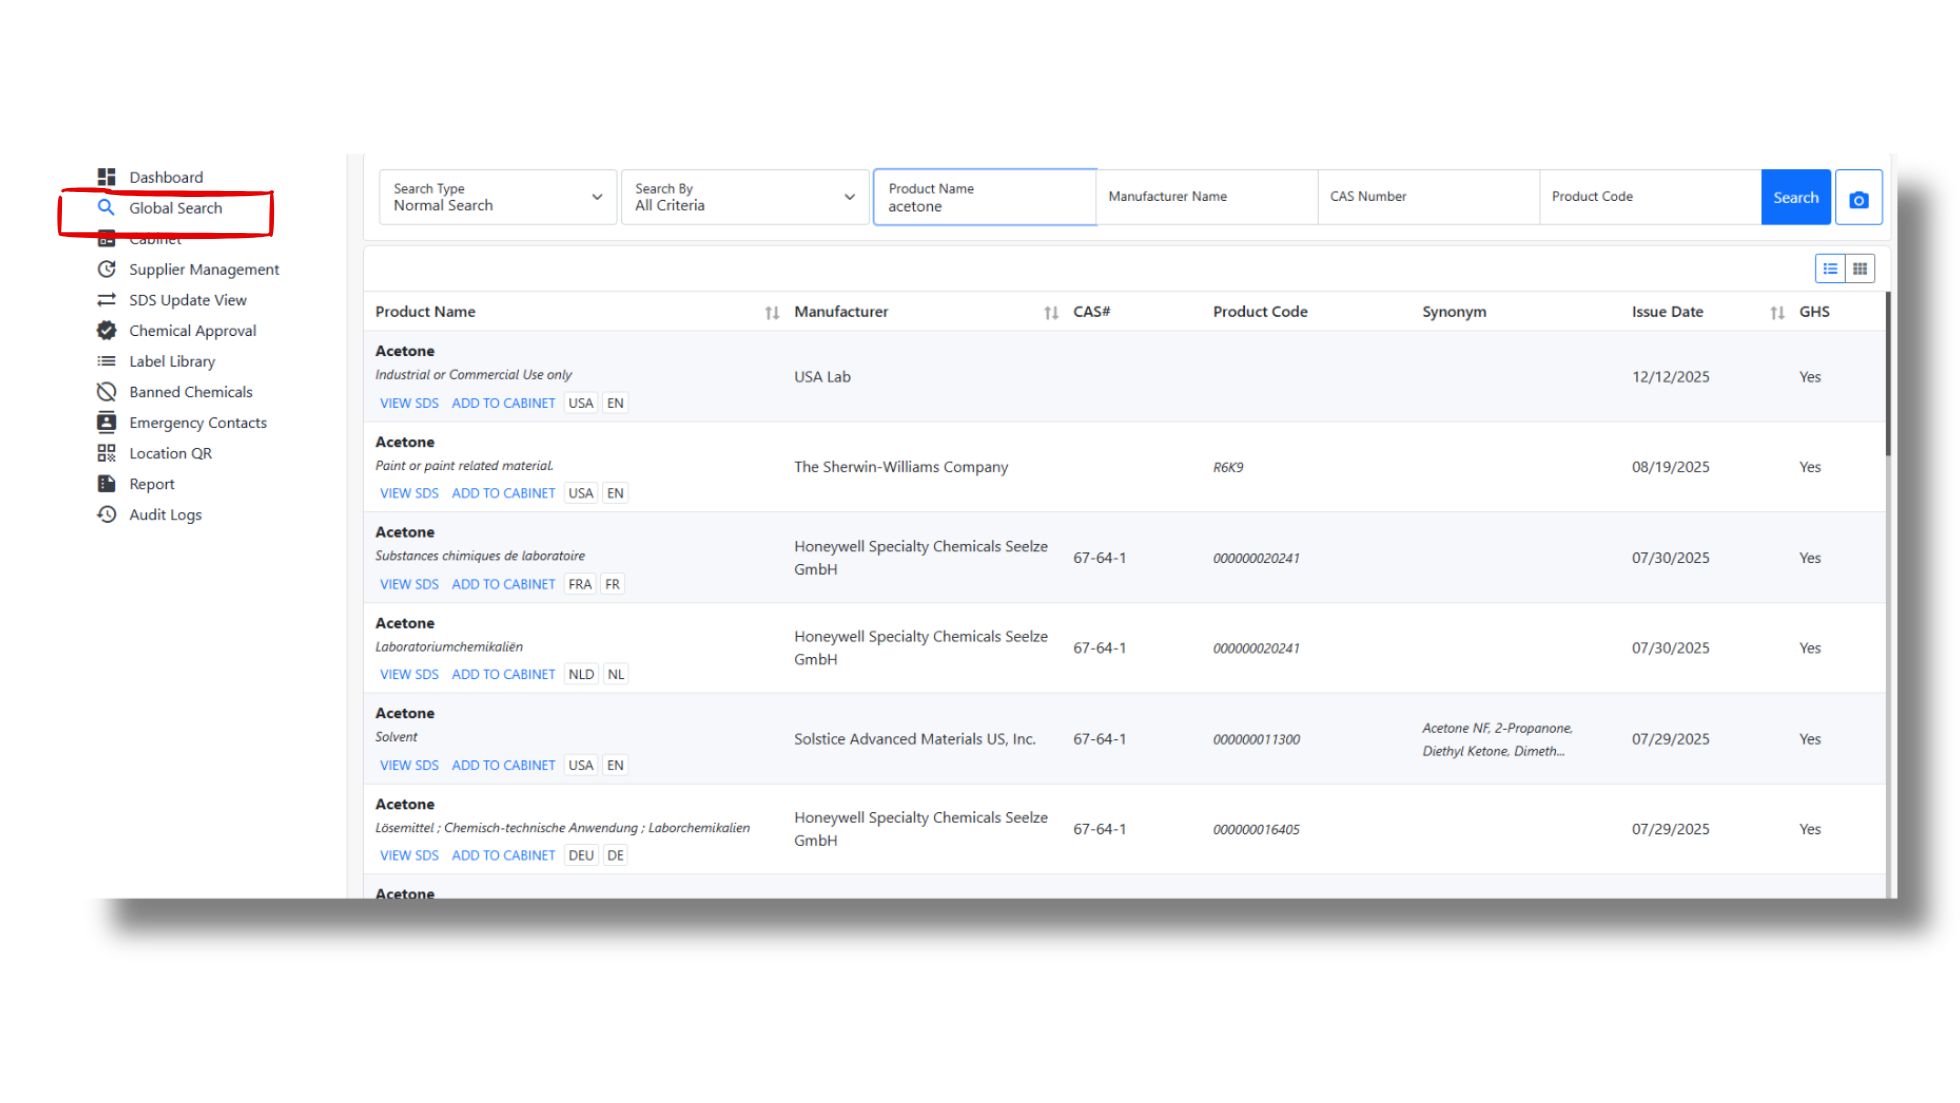Click the Location QR code icon
Viewport: 1960px width, 1103px height.
(106, 453)
